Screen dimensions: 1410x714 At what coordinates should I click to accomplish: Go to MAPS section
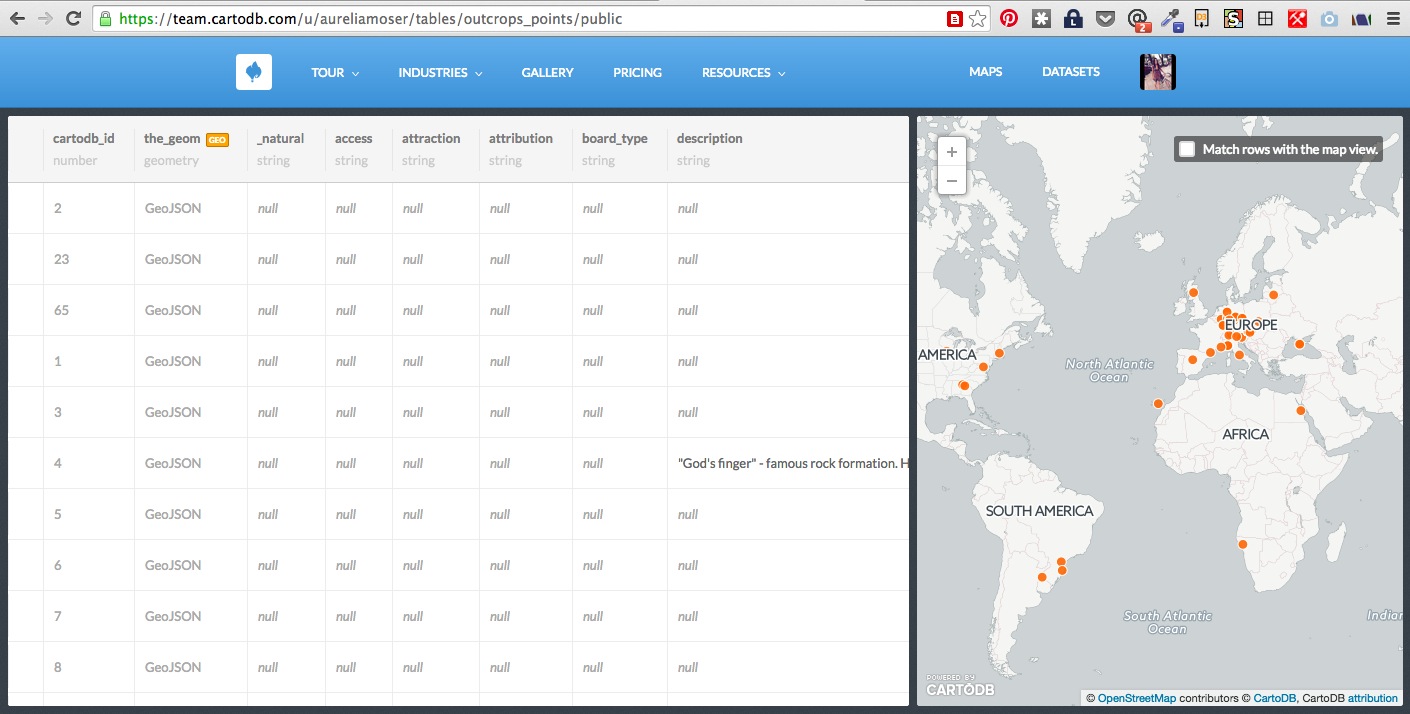point(985,72)
